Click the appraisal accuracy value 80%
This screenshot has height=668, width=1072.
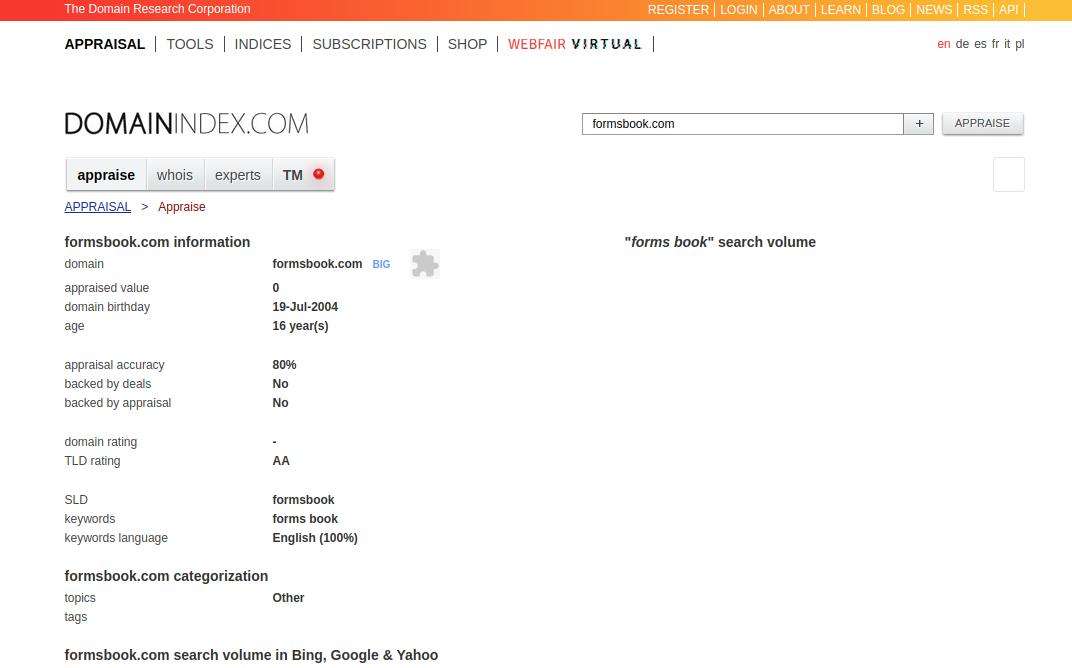tap(284, 365)
